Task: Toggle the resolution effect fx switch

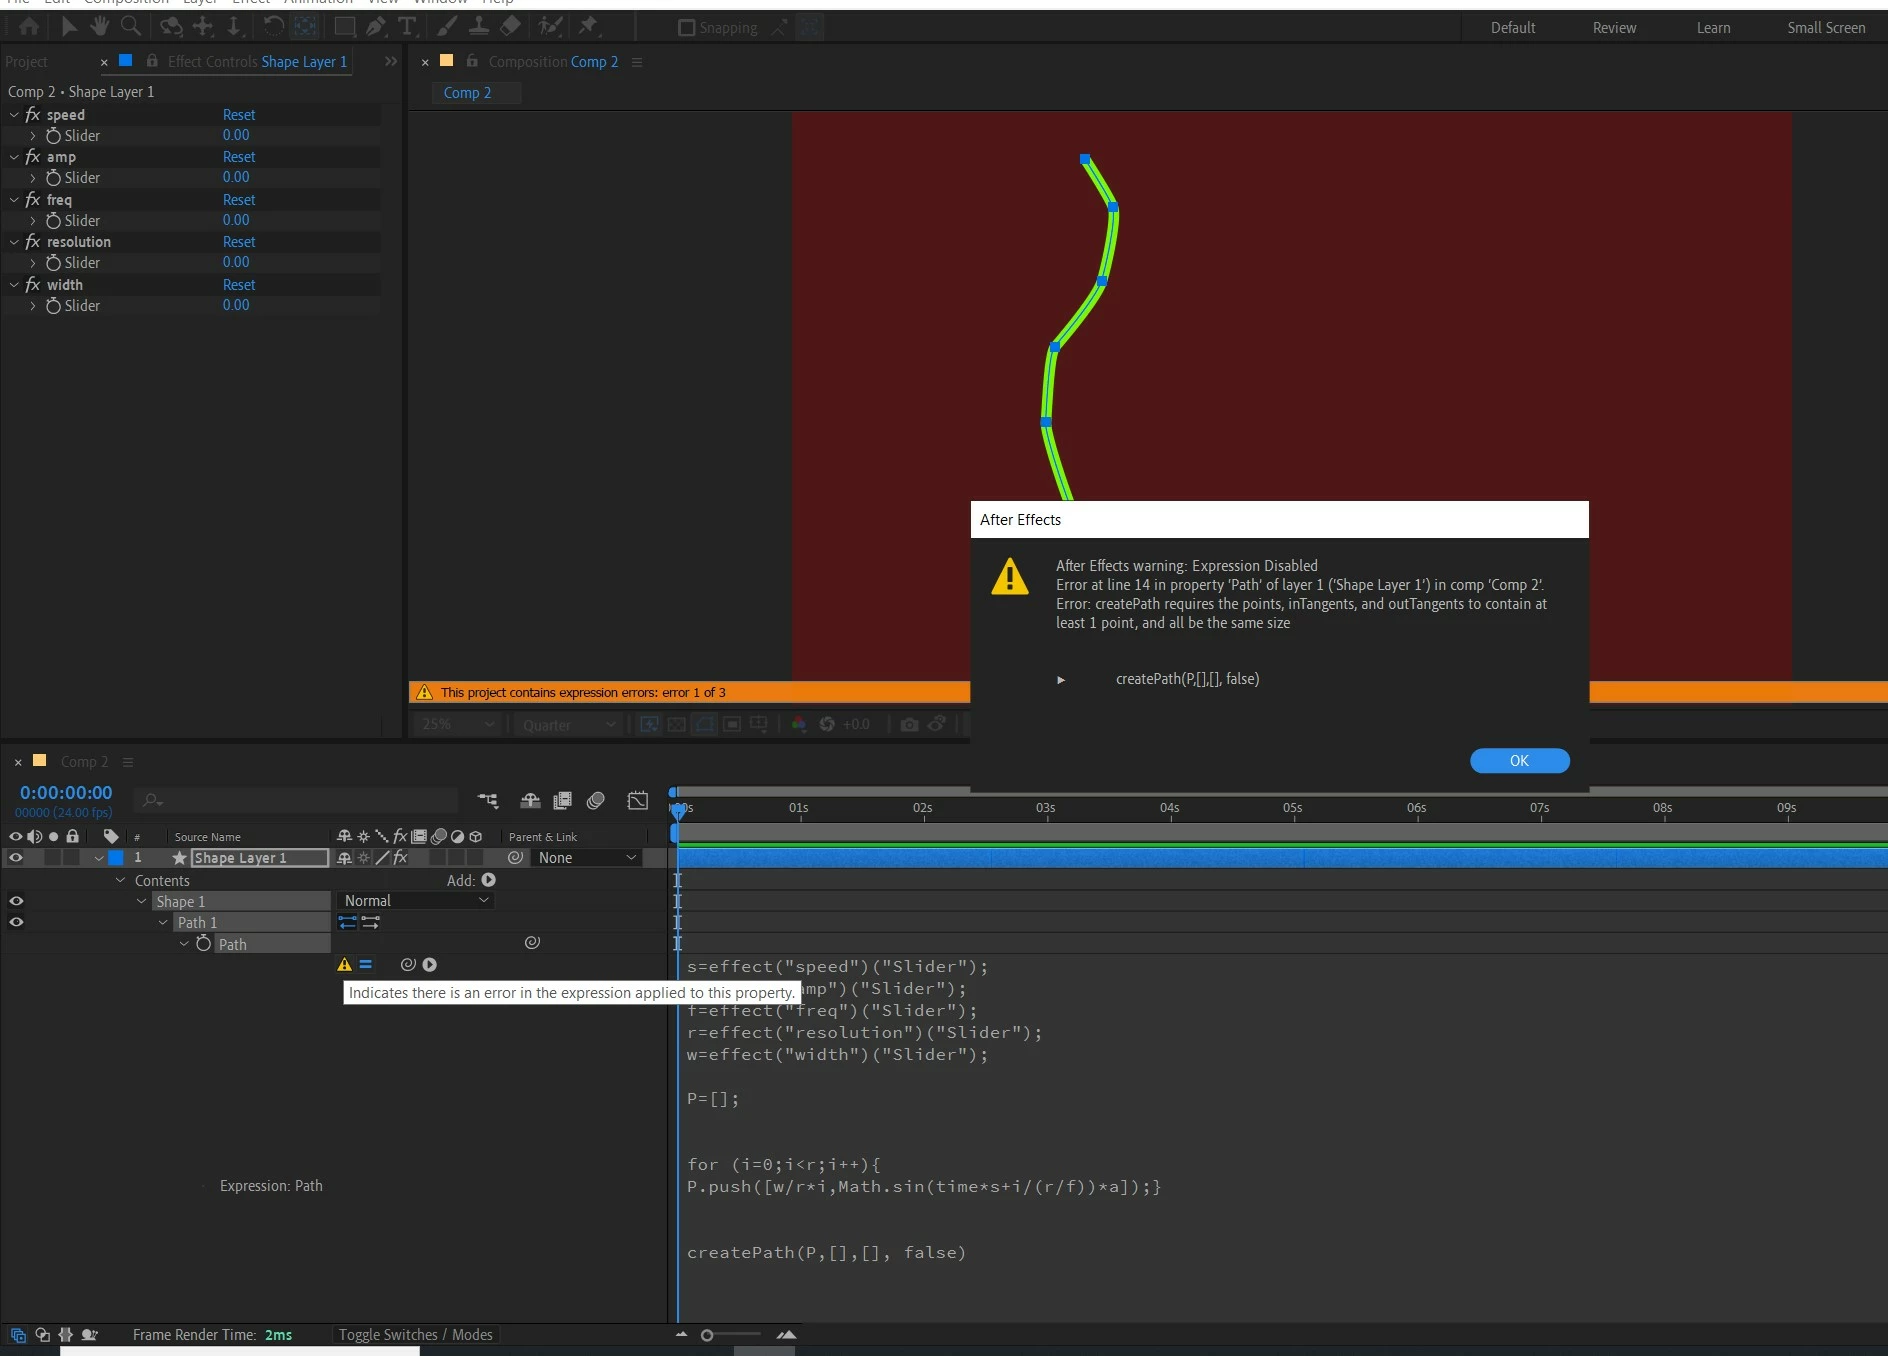Action: coord(33,242)
